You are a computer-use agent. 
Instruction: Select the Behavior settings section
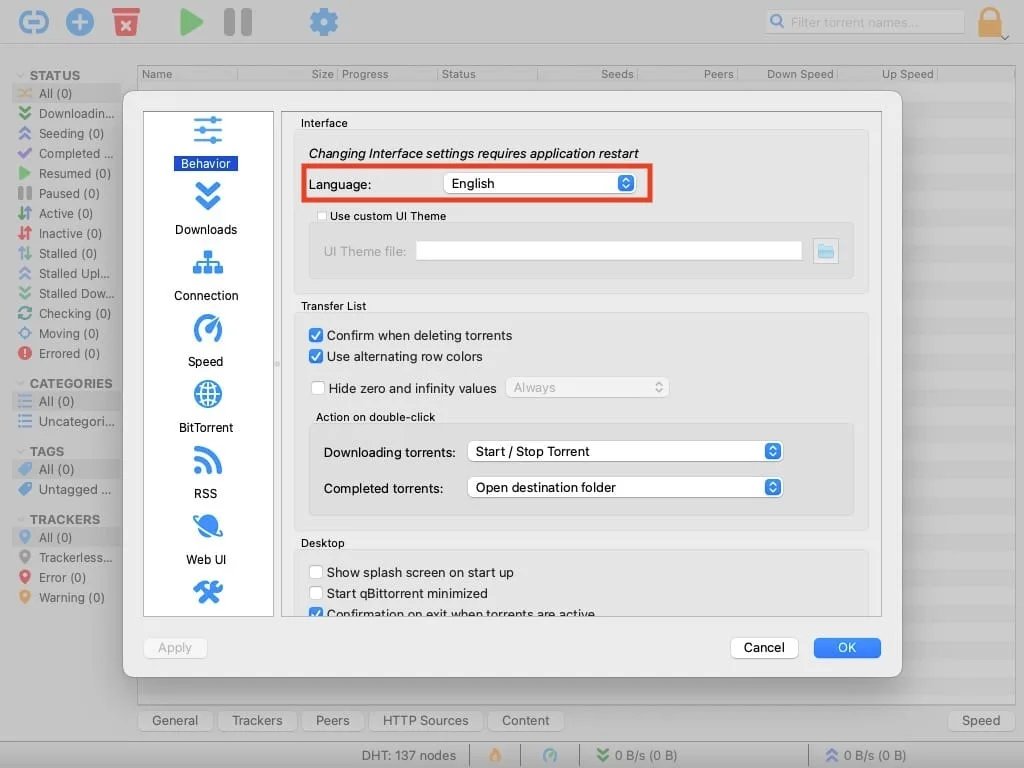206,143
